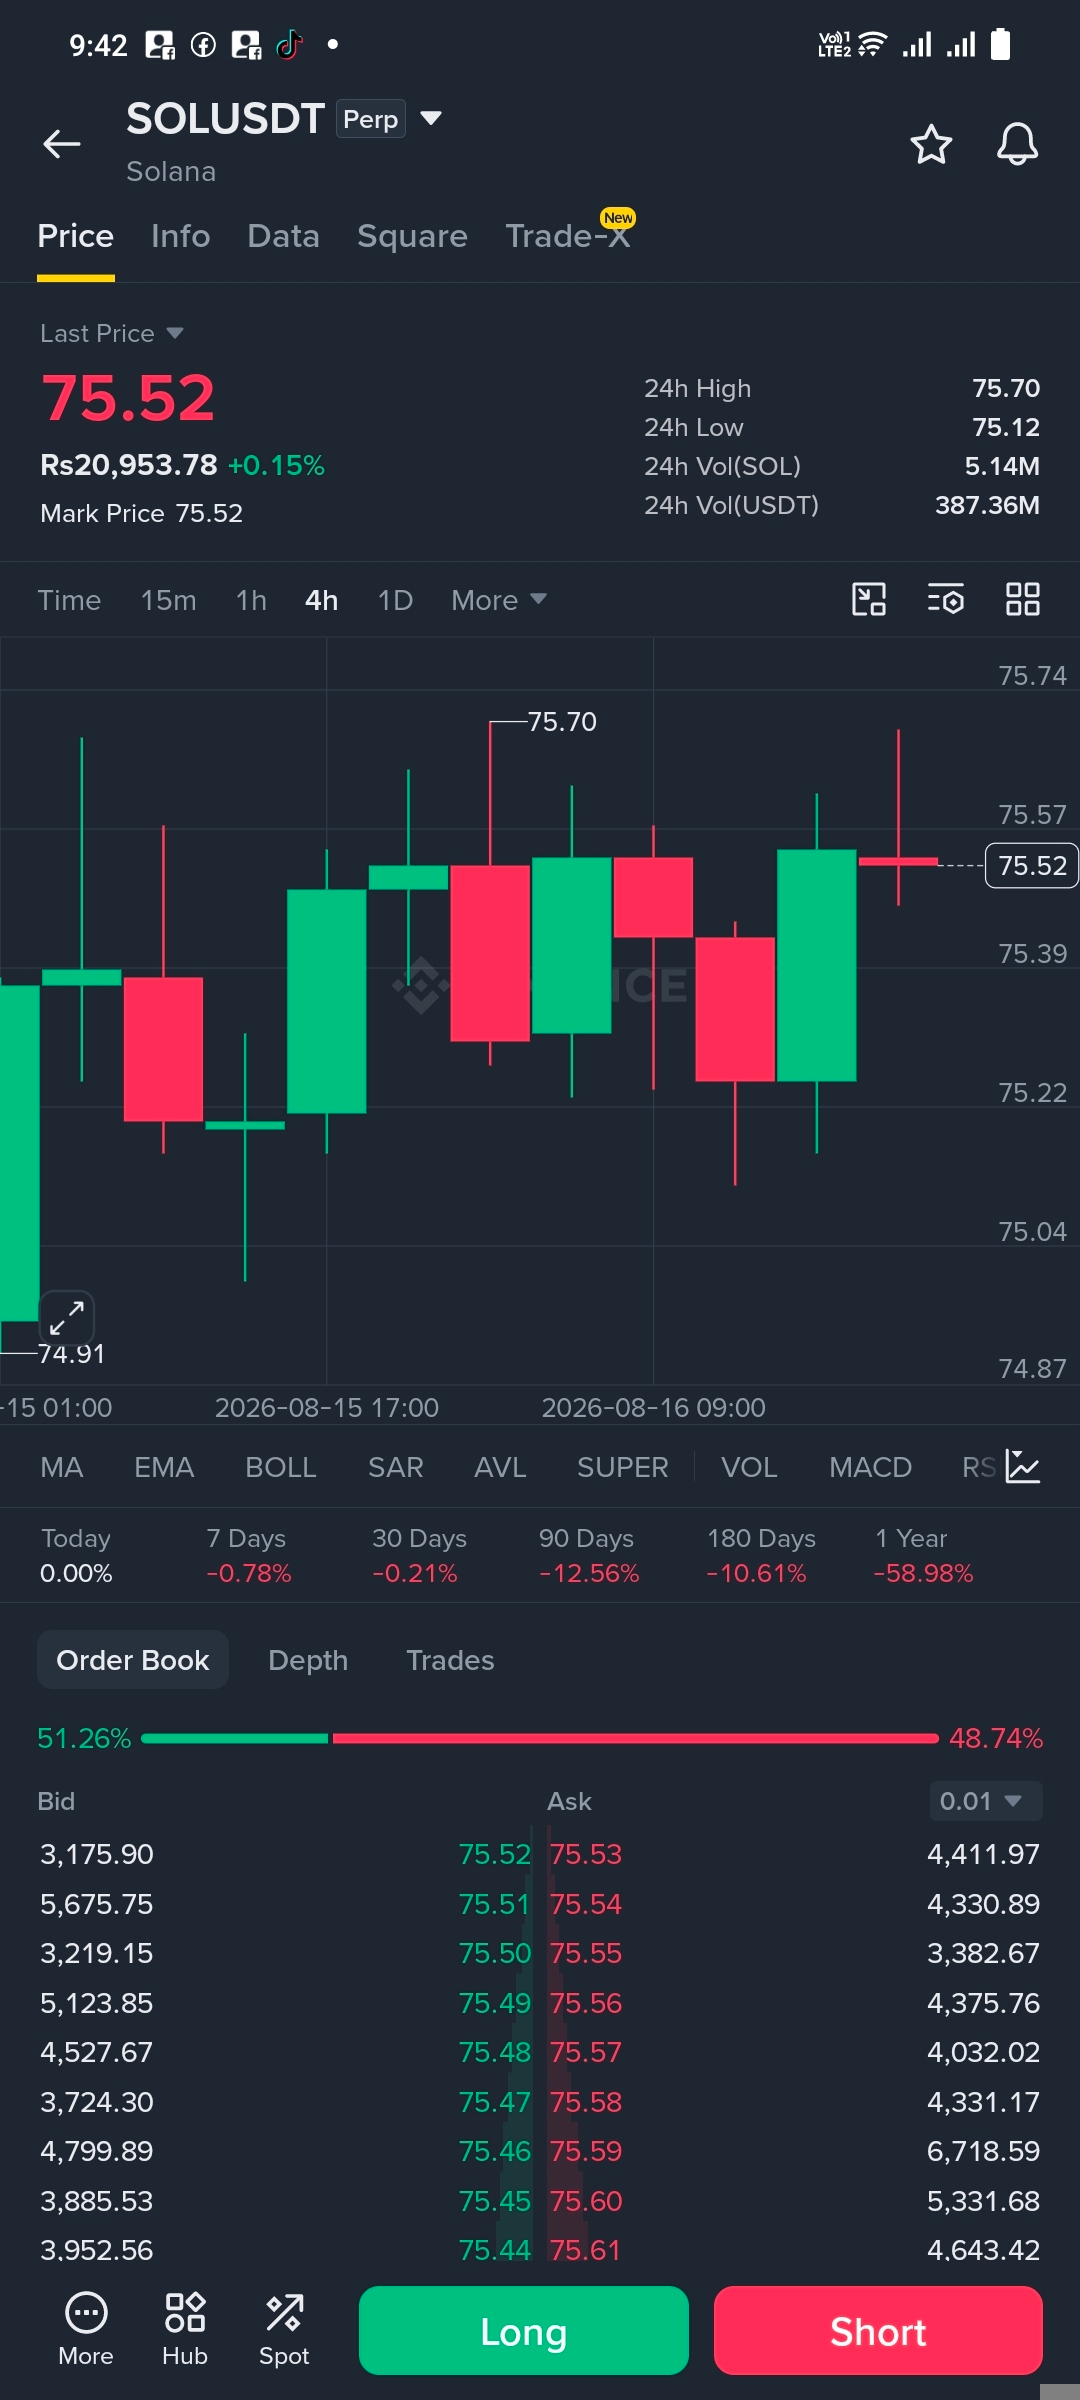Open Hub in bottom bar
The height and width of the screenshot is (2400, 1080).
pyautogui.click(x=185, y=2330)
